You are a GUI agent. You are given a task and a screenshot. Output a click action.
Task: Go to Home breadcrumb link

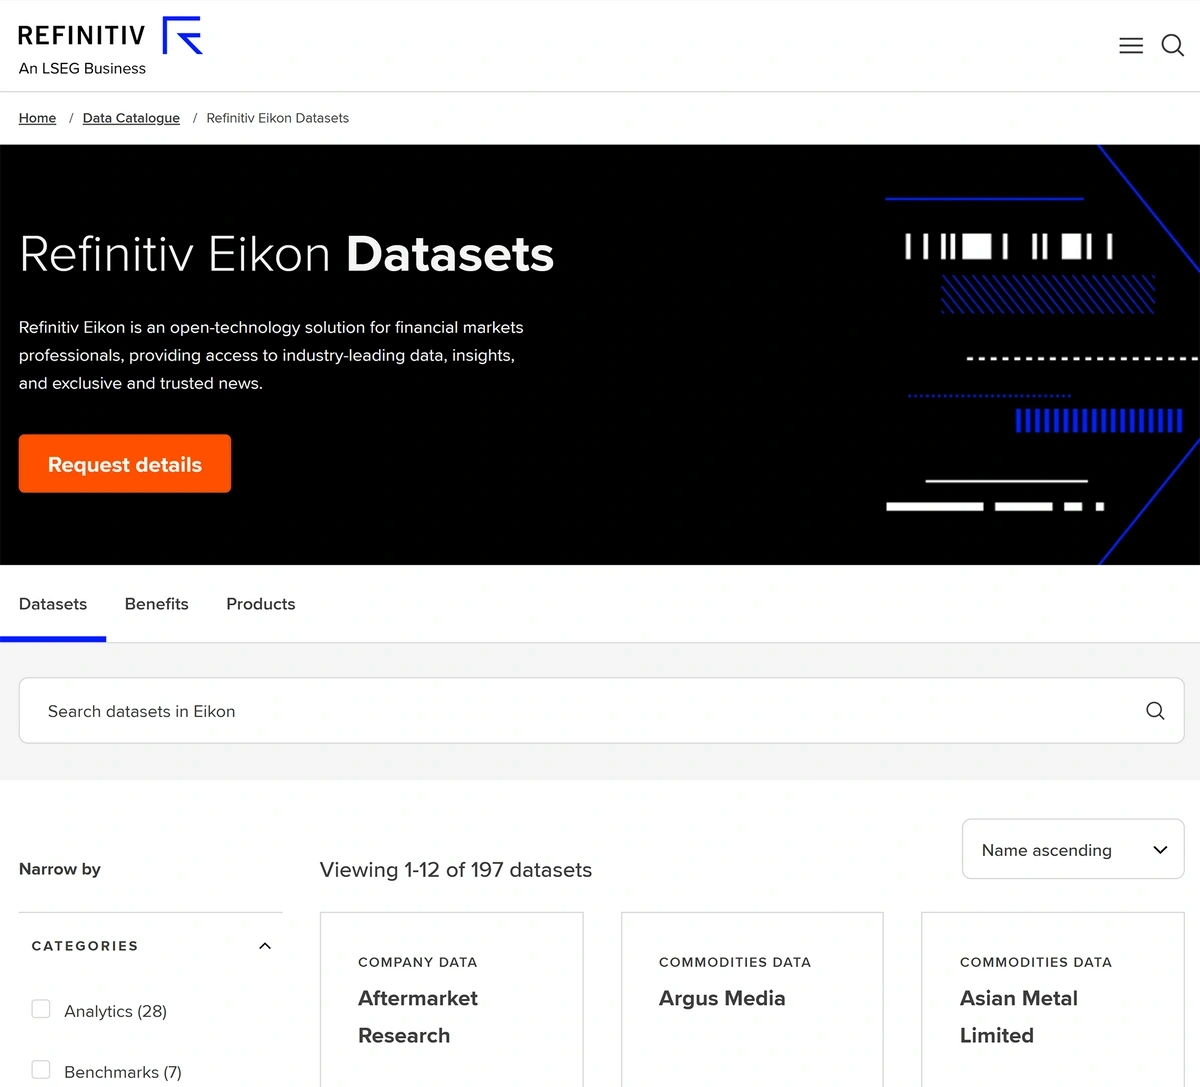[38, 118]
